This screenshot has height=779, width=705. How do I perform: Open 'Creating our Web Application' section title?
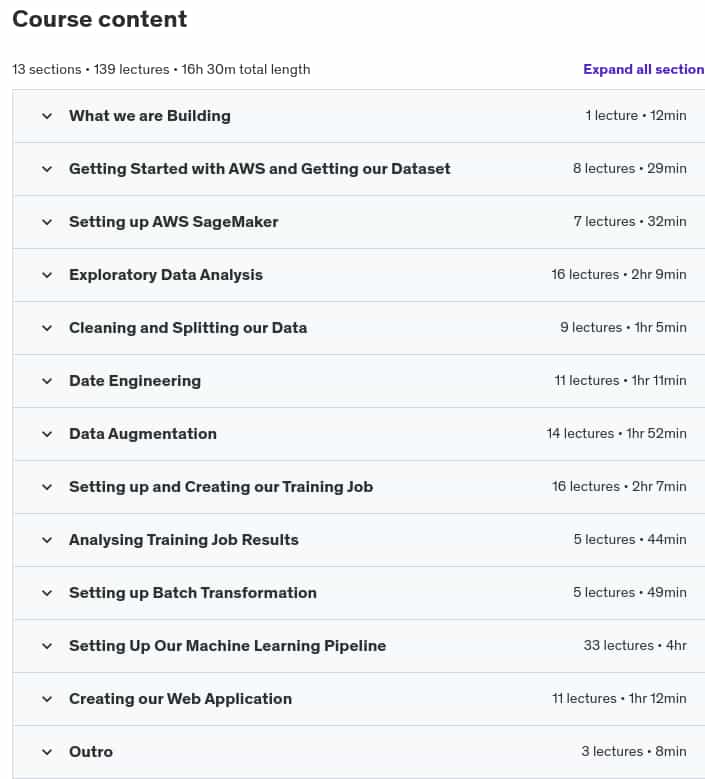(x=180, y=699)
